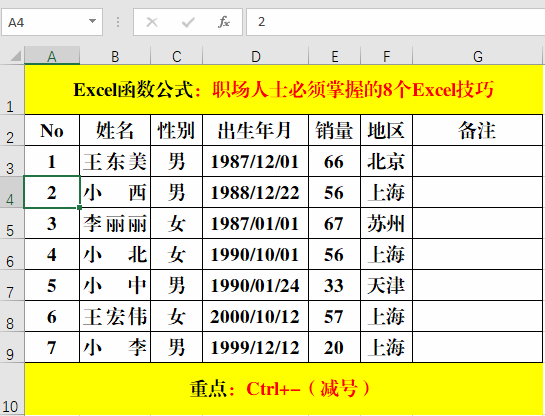Select row 2 header

pyautogui.click(x=12, y=130)
